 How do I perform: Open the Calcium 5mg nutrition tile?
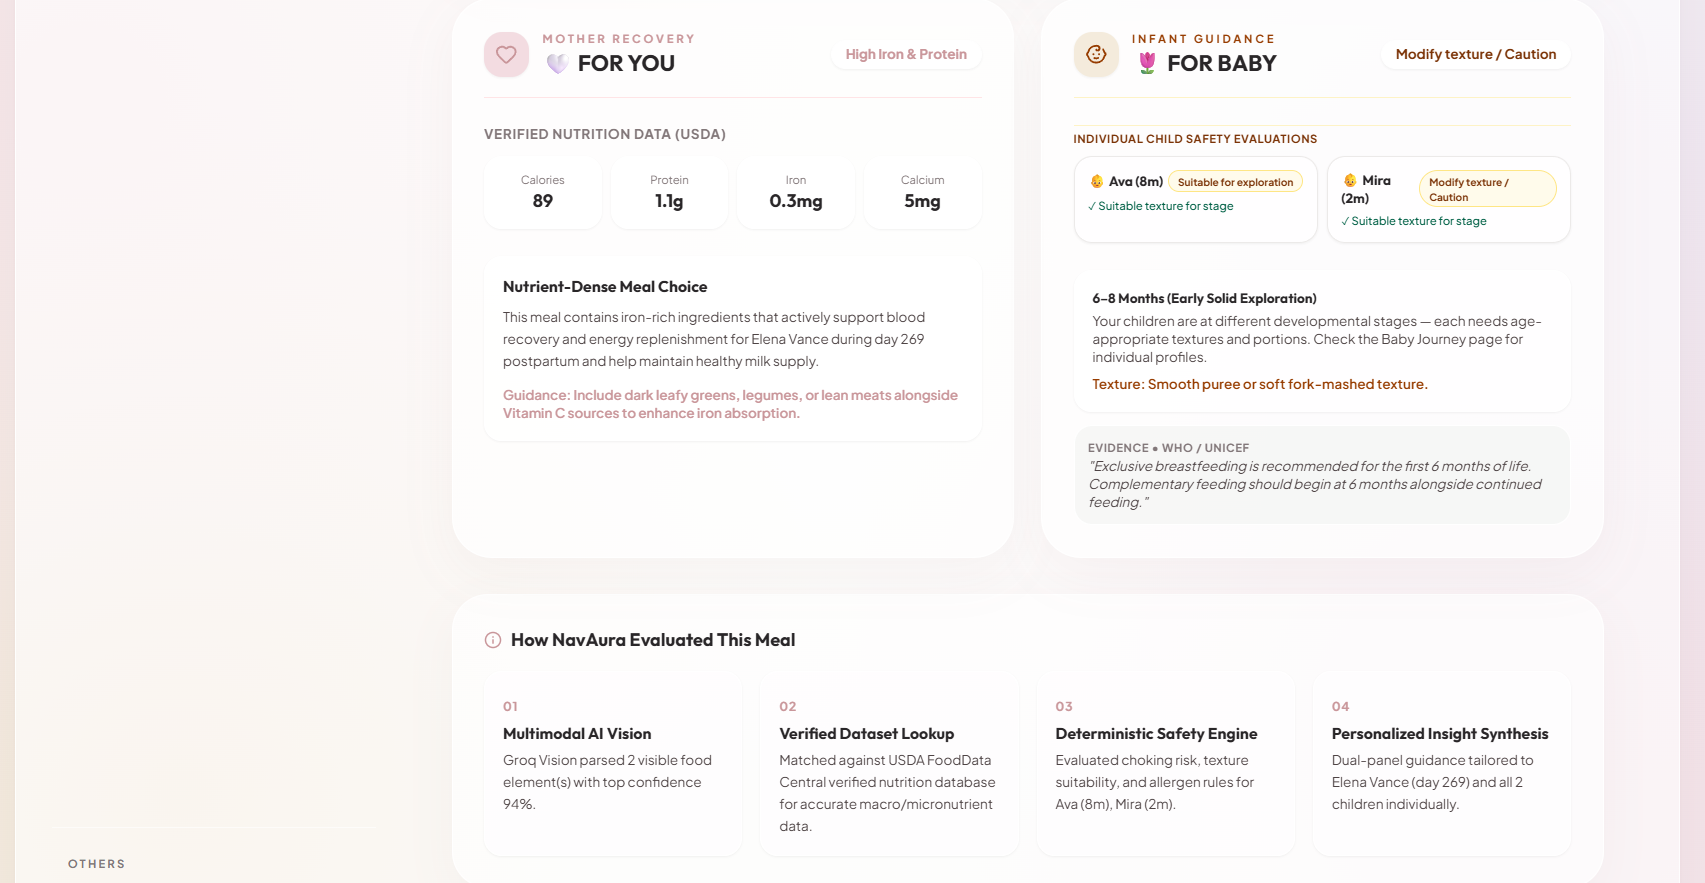point(922,193)
